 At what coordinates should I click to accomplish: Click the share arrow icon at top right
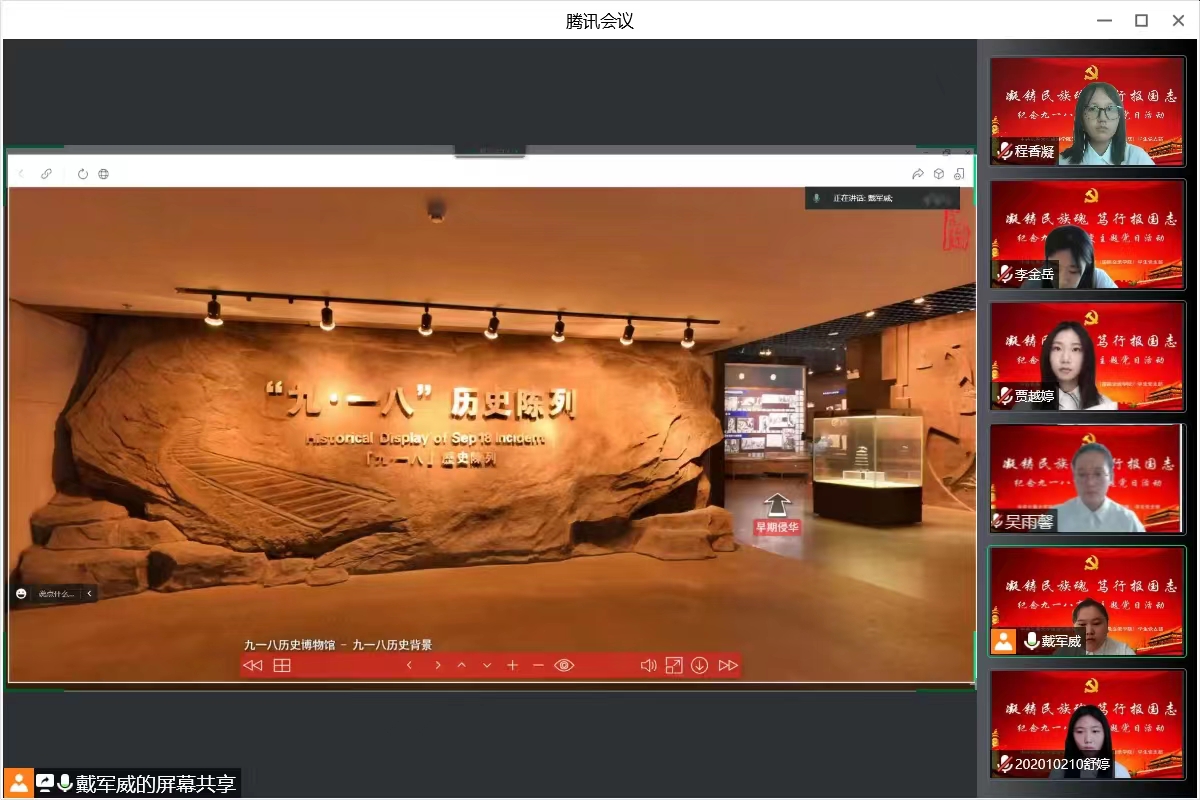click(x=918, y=174)
